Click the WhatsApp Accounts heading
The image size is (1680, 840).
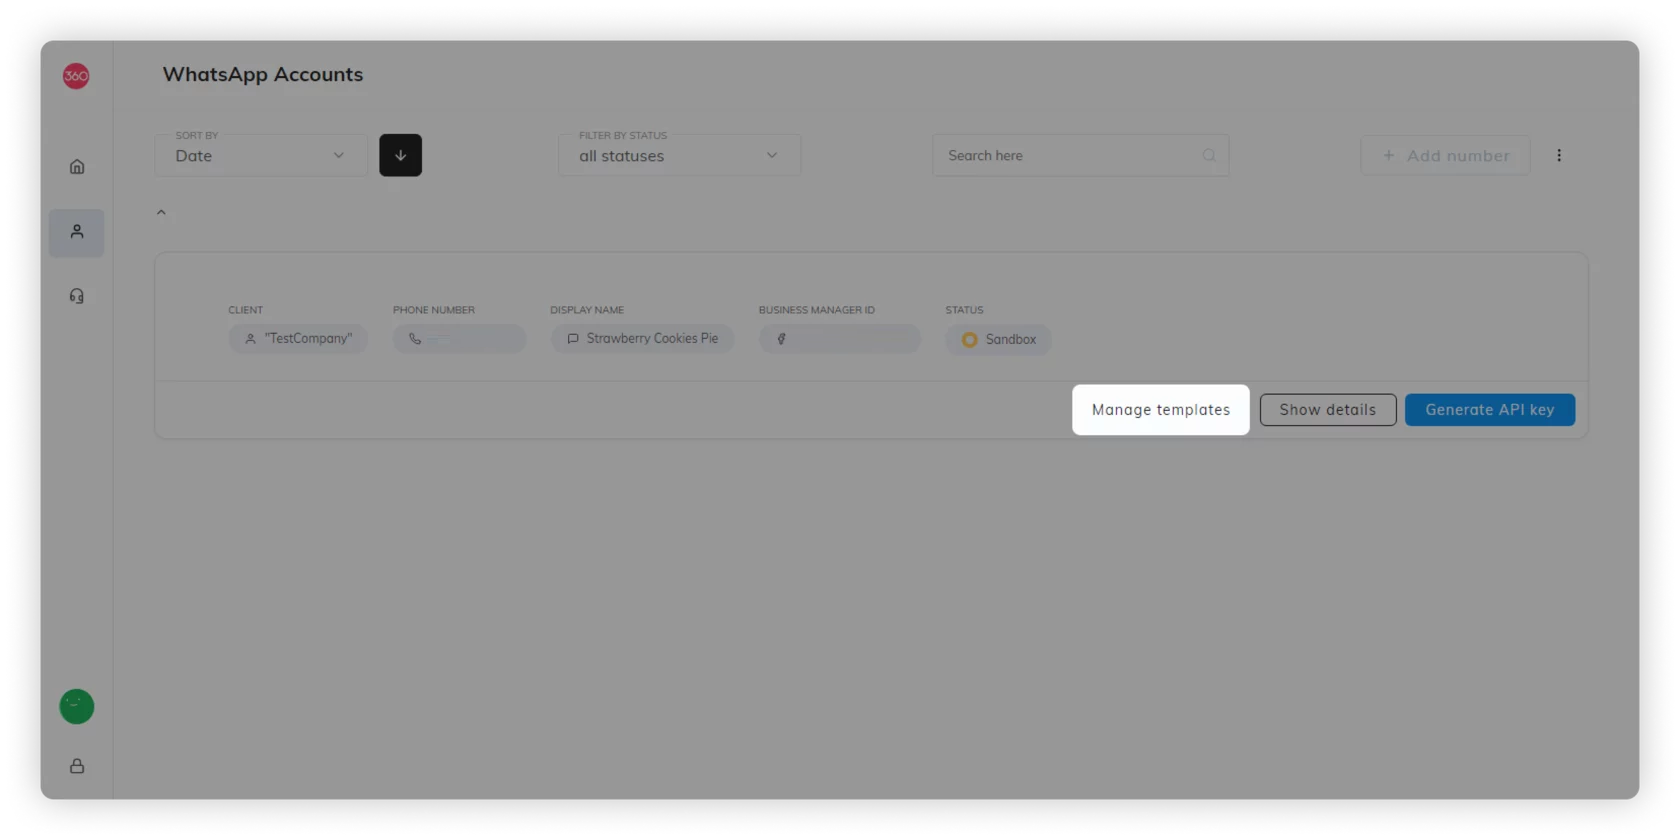(x=263, y=74)
